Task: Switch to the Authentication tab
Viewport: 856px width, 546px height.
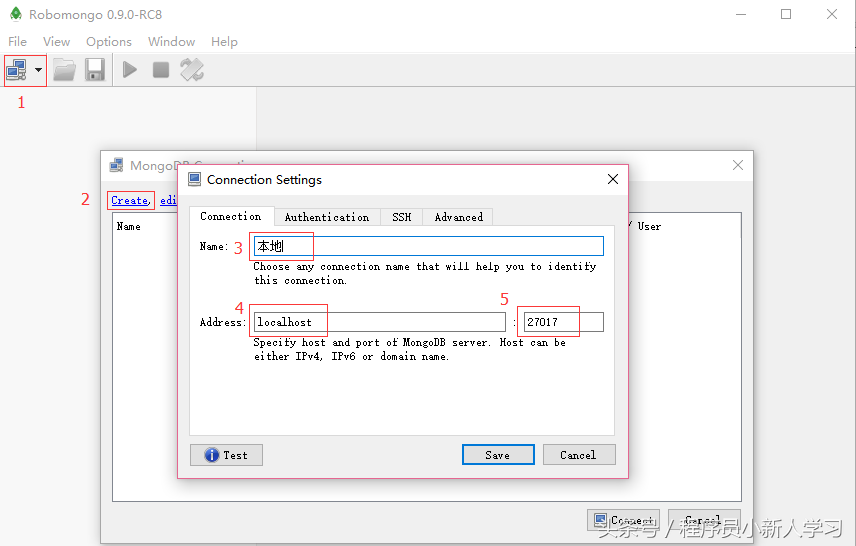Action: pos(327,217)
